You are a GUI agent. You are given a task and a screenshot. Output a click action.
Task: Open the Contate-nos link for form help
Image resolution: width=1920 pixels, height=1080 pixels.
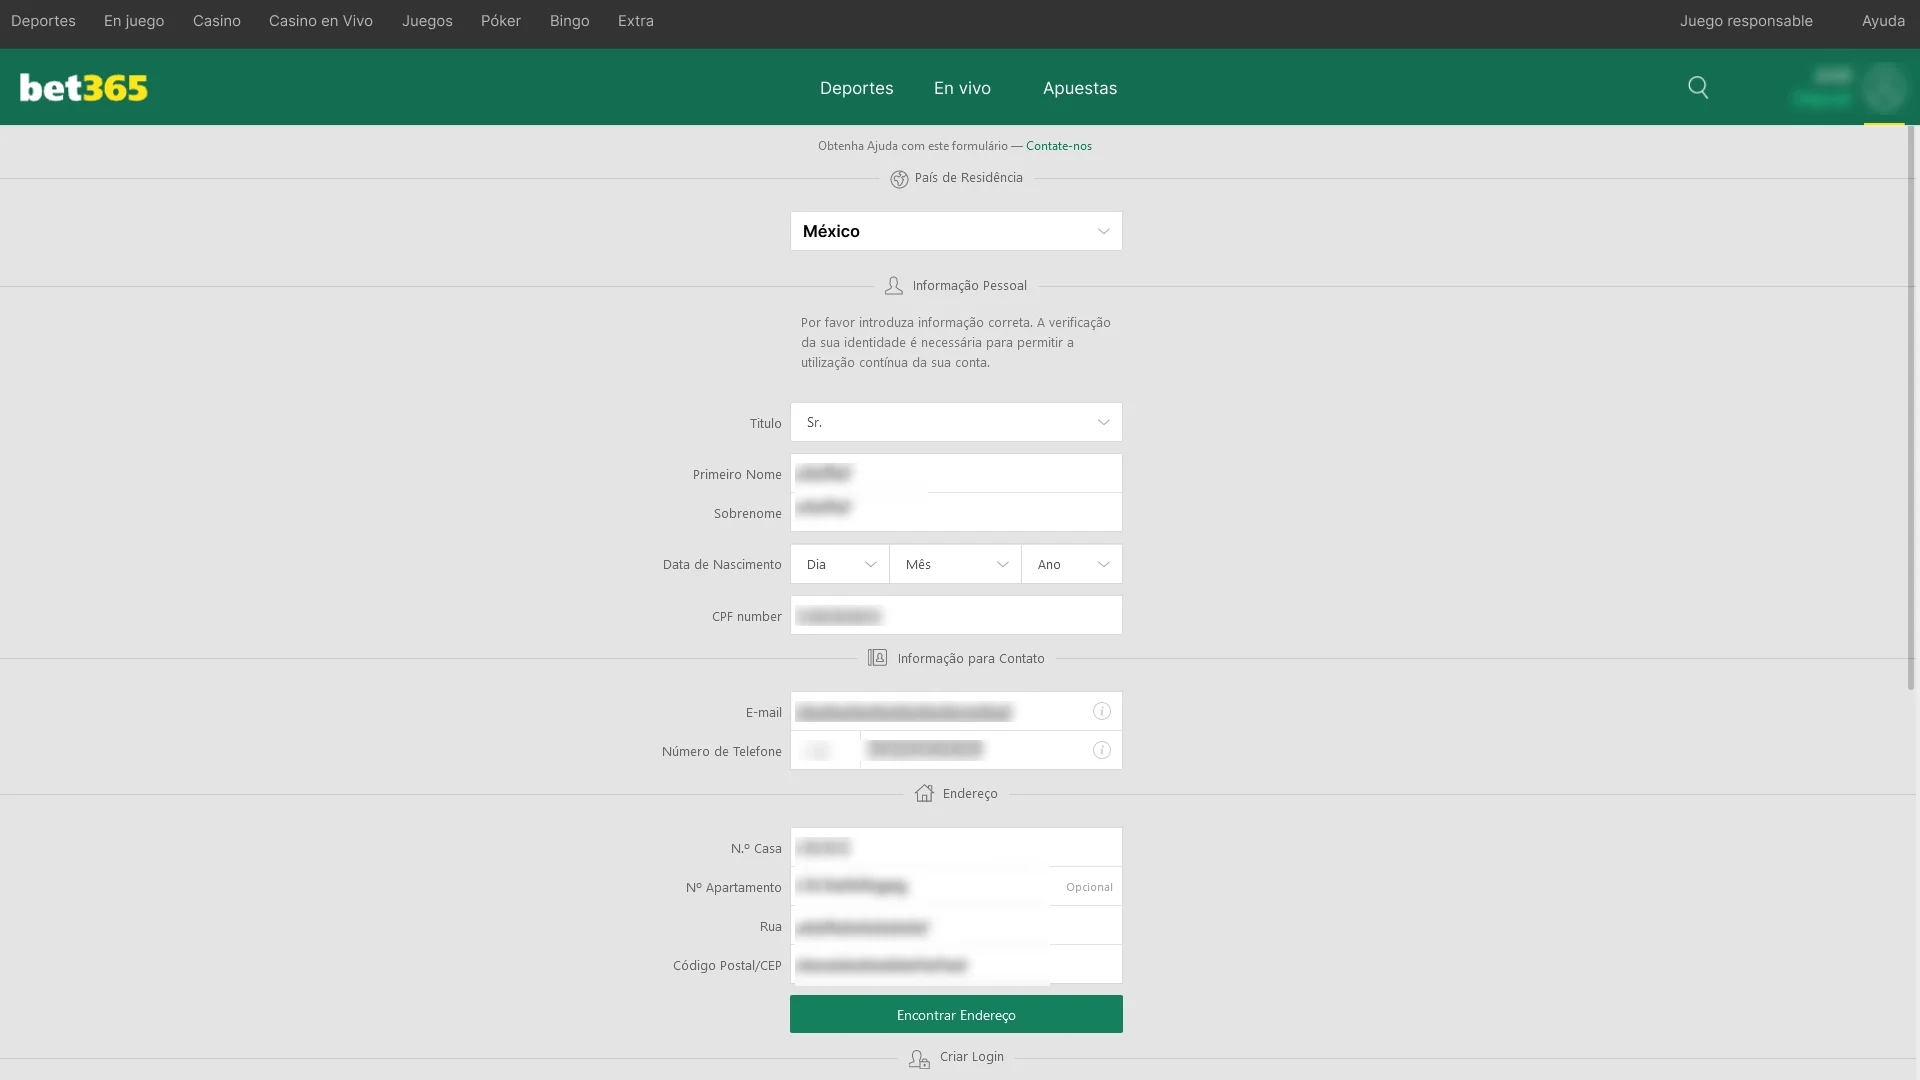[x=1058, y=145]
